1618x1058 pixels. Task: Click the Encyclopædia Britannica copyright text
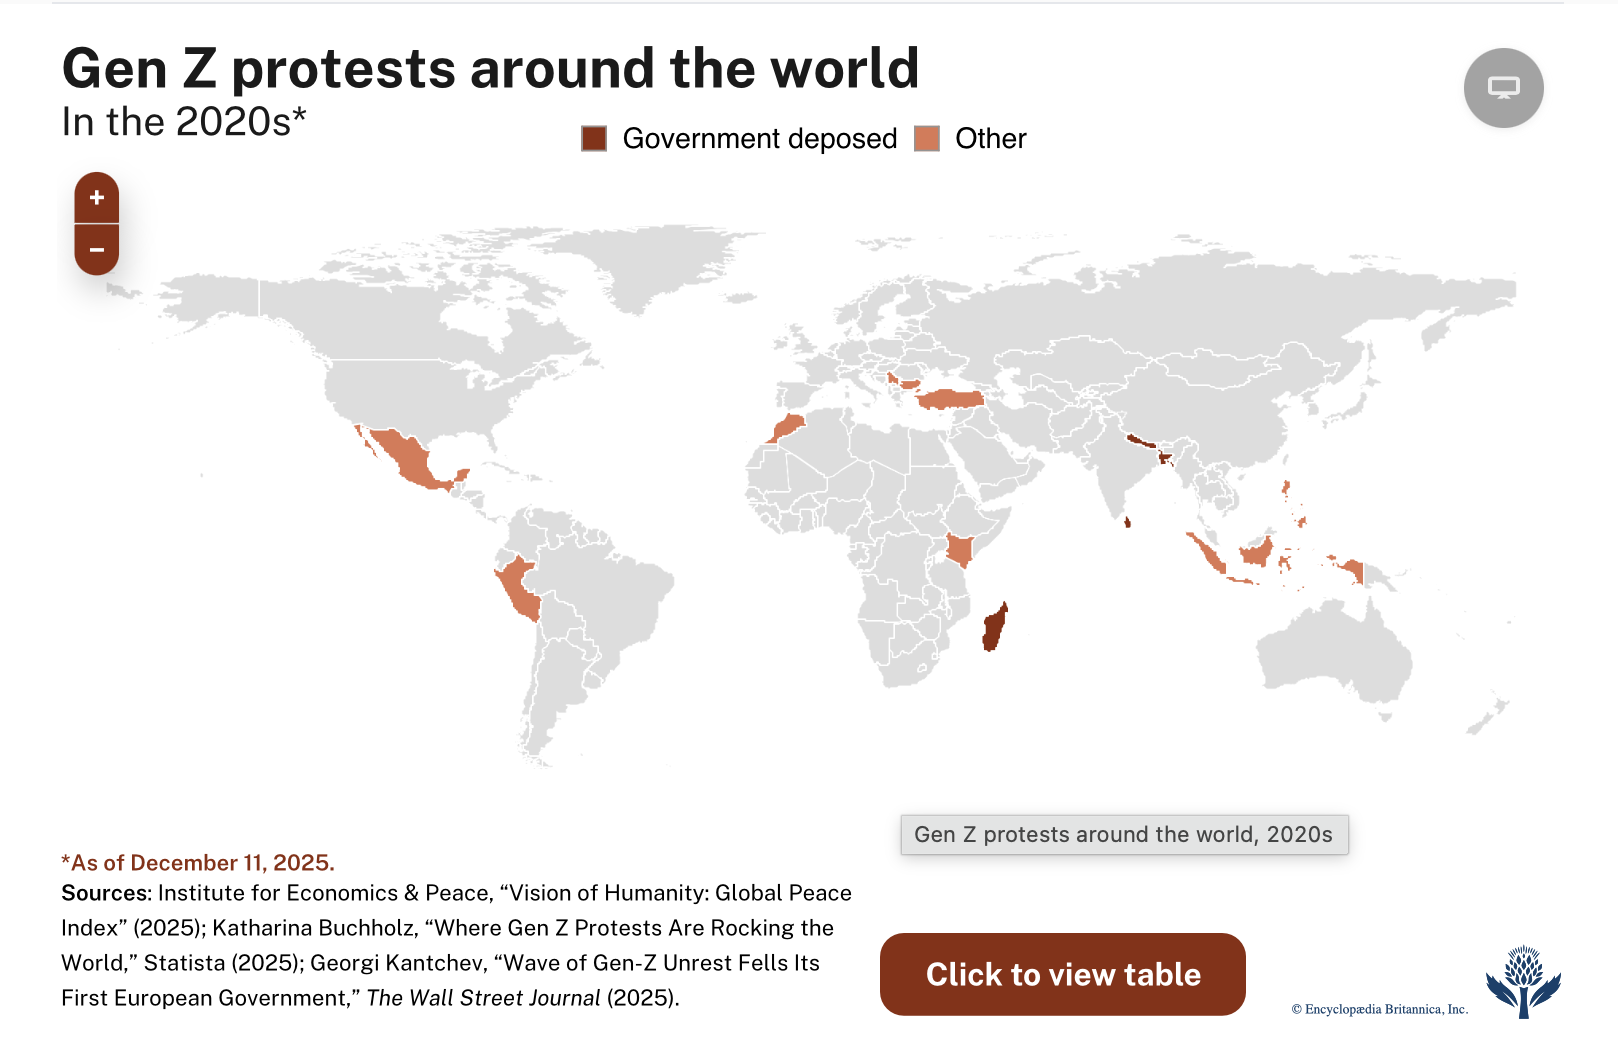point(1379,1009)
